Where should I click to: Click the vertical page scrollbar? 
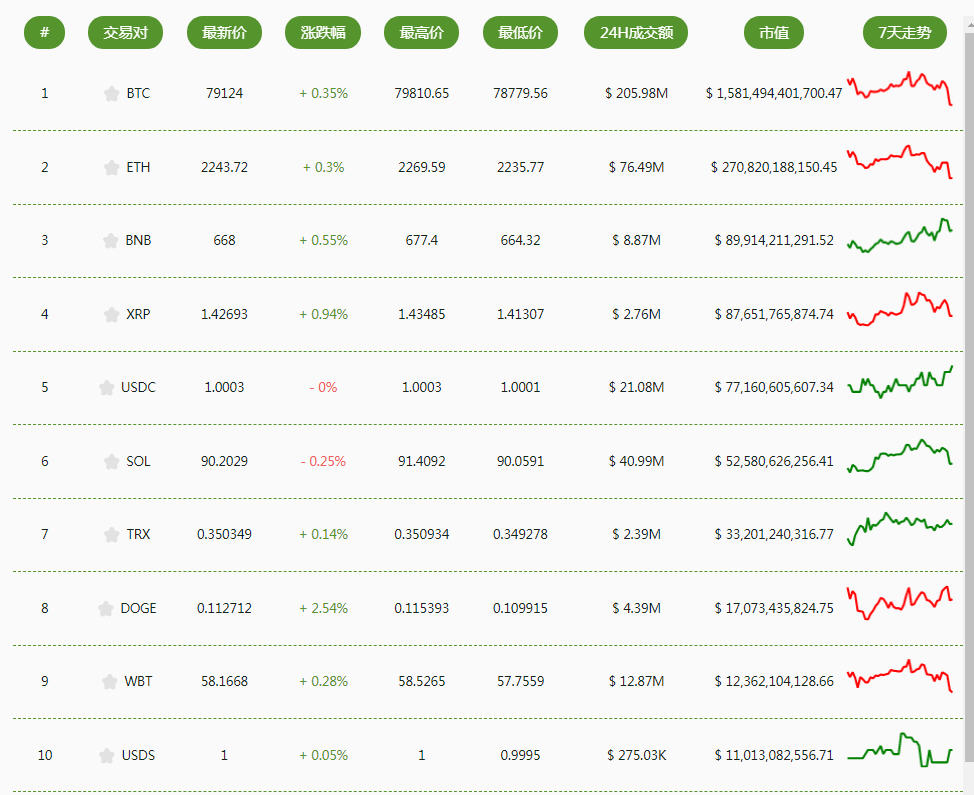(x=969, y=398)
